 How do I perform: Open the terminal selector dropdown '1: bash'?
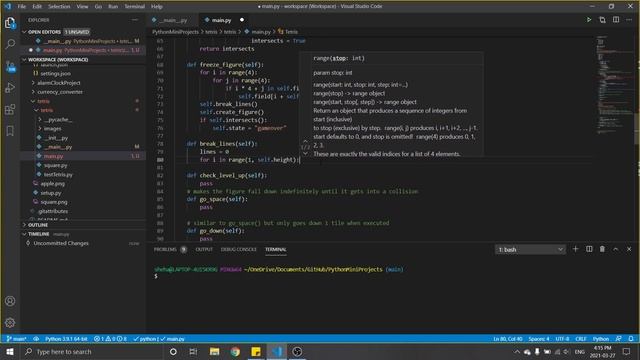point(530,249)
